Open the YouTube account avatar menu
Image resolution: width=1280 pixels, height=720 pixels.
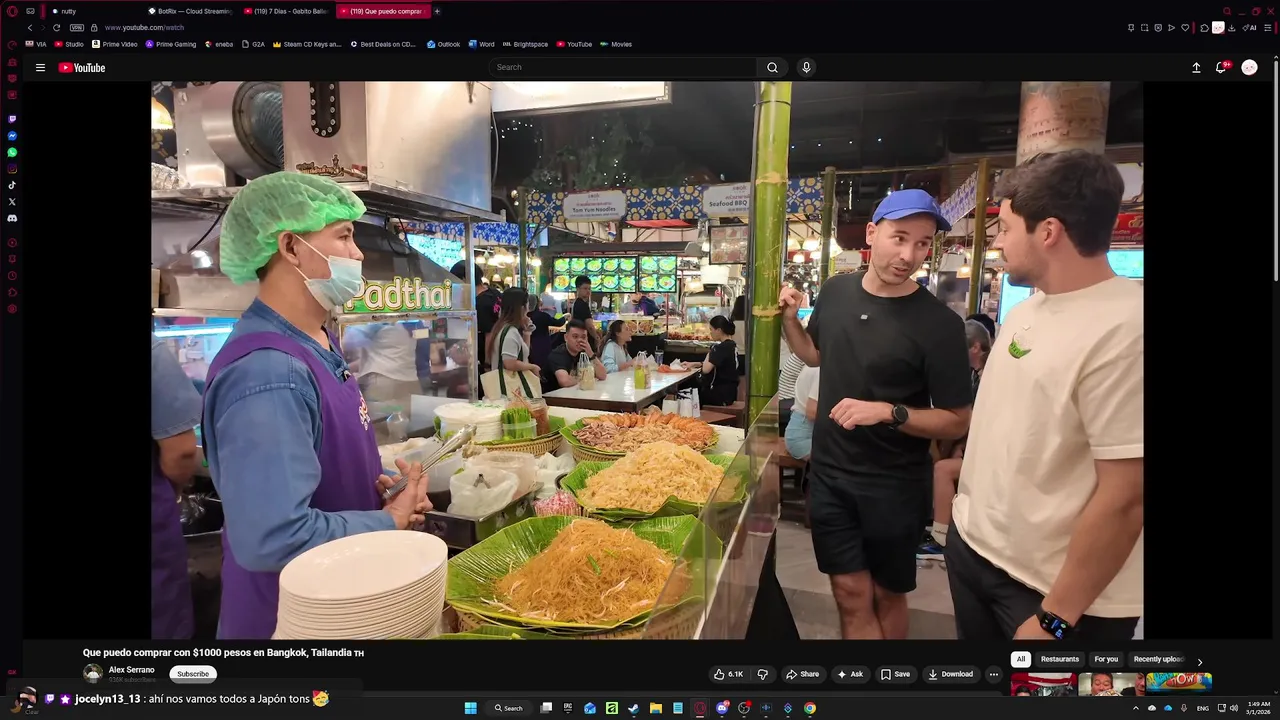(x=1249, y=67)
